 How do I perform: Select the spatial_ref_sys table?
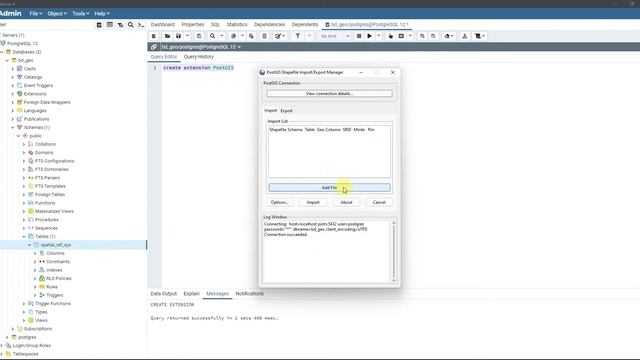[56, 245]
